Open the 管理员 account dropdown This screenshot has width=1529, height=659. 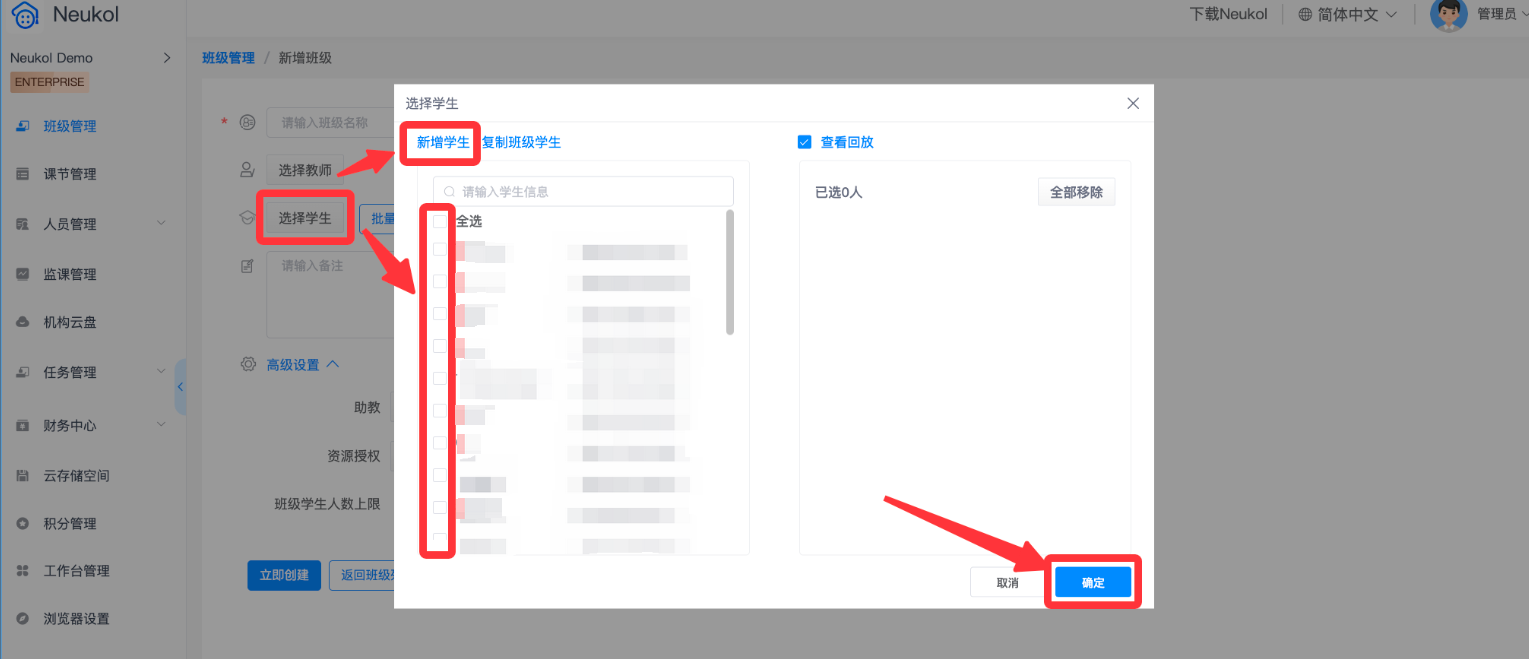pos(1503,14)
